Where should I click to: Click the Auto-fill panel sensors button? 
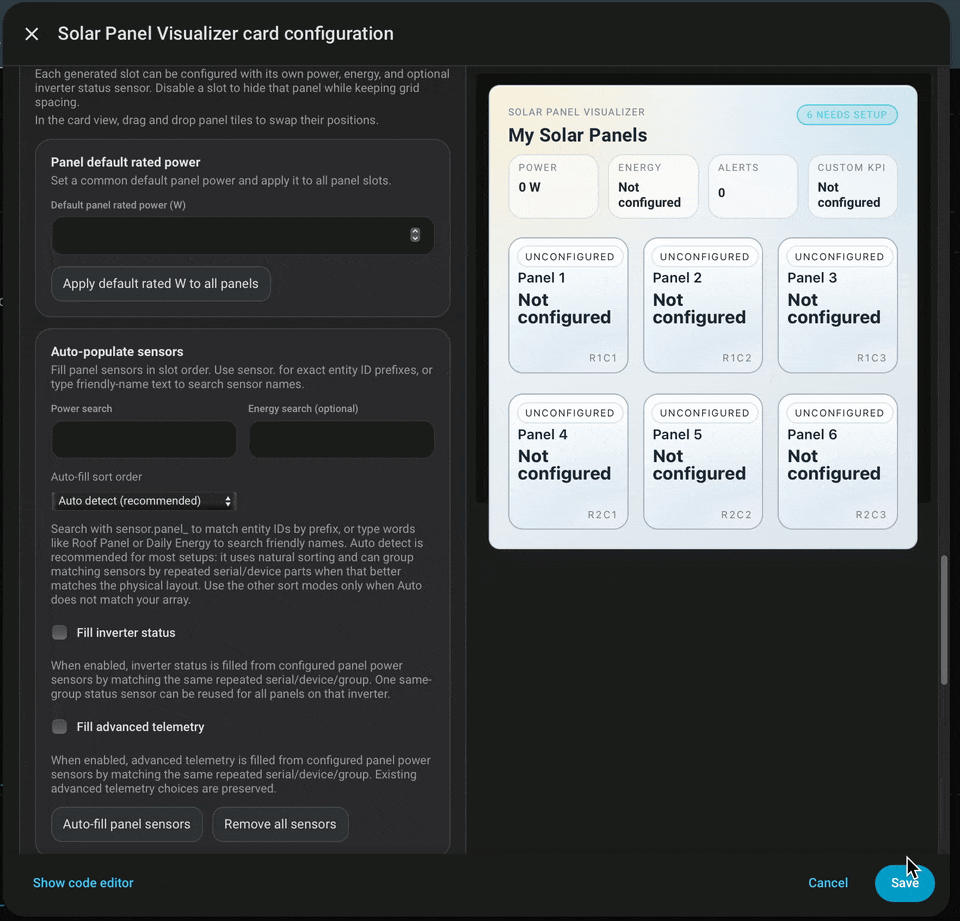127,824
